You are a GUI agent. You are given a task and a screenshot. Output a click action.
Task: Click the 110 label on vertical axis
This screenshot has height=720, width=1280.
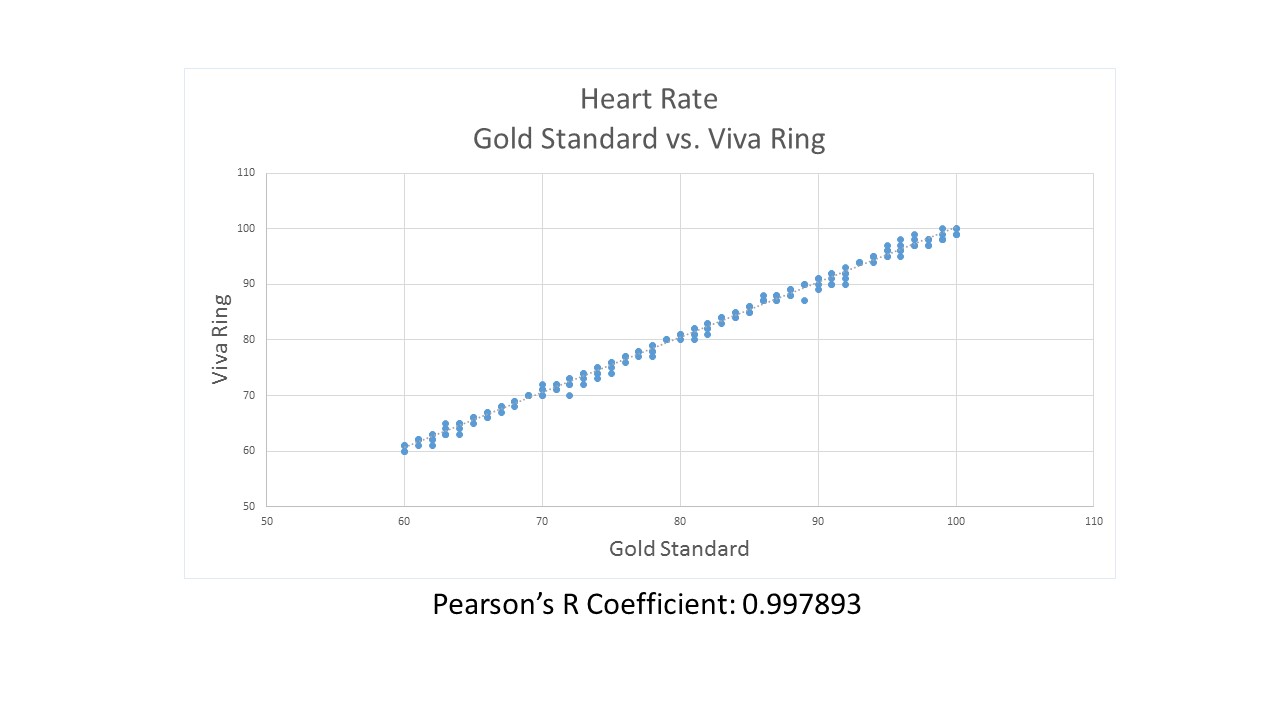pyautogui.click(x=246, y=173)
